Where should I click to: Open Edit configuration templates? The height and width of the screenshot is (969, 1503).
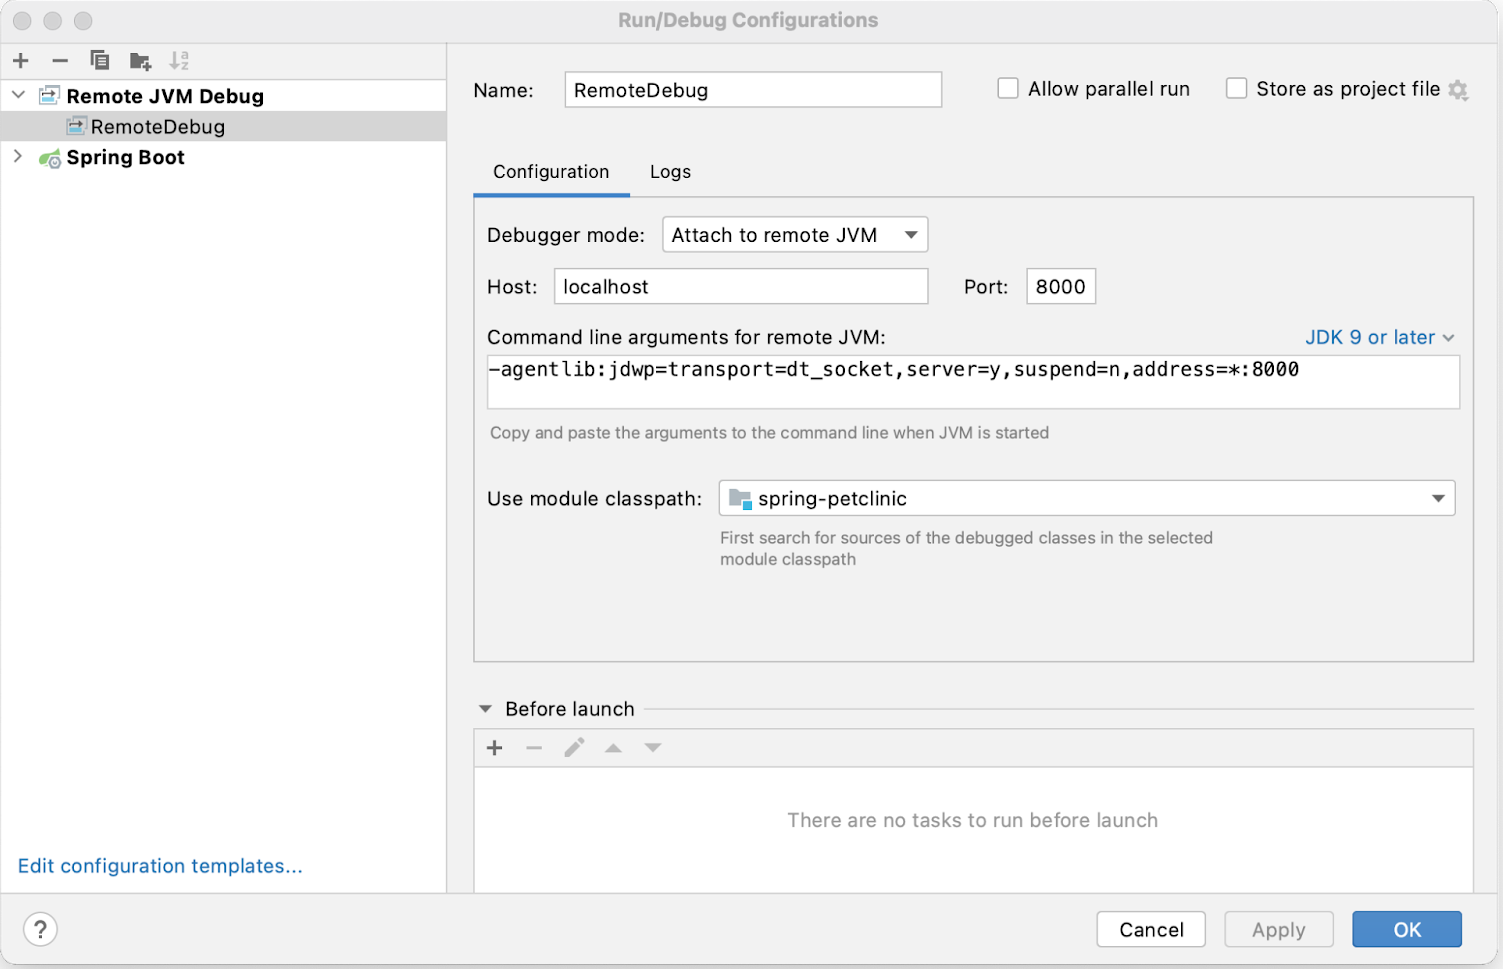(160, 866)
